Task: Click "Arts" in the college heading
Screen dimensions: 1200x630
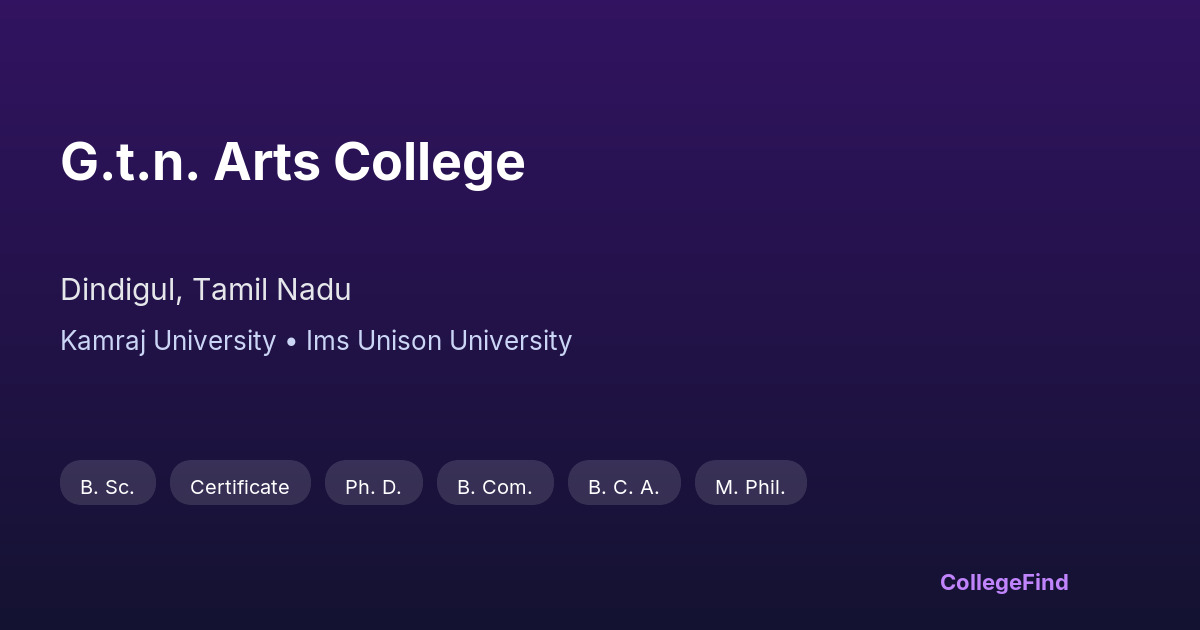Action: click(x=266, y=162)
